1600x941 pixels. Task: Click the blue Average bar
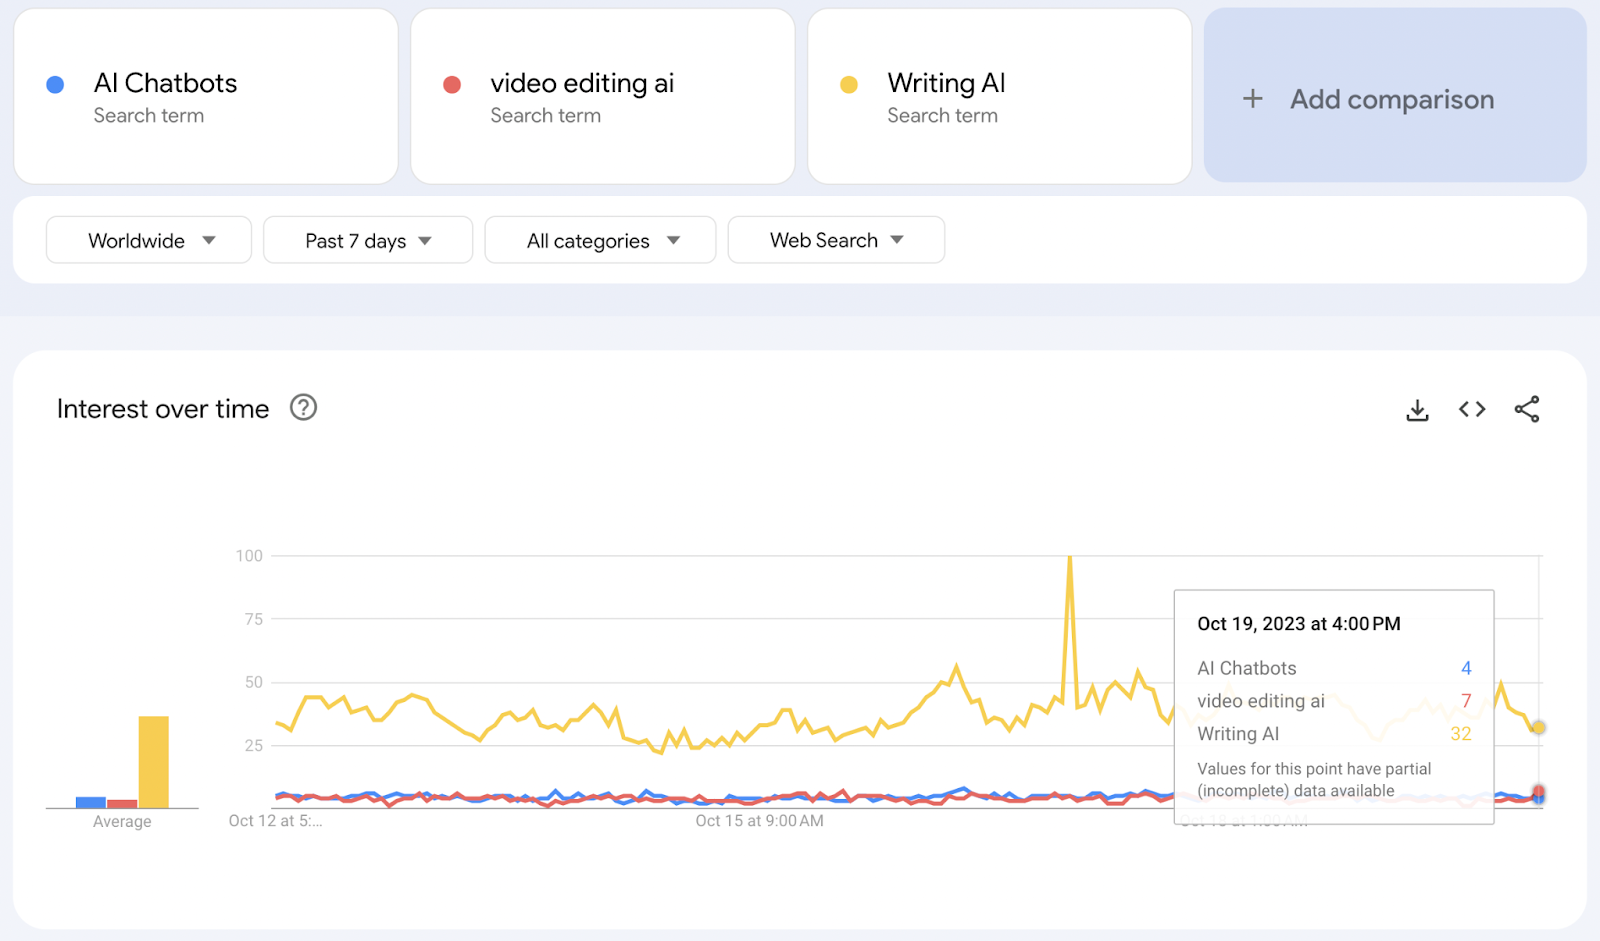point(91,802)
